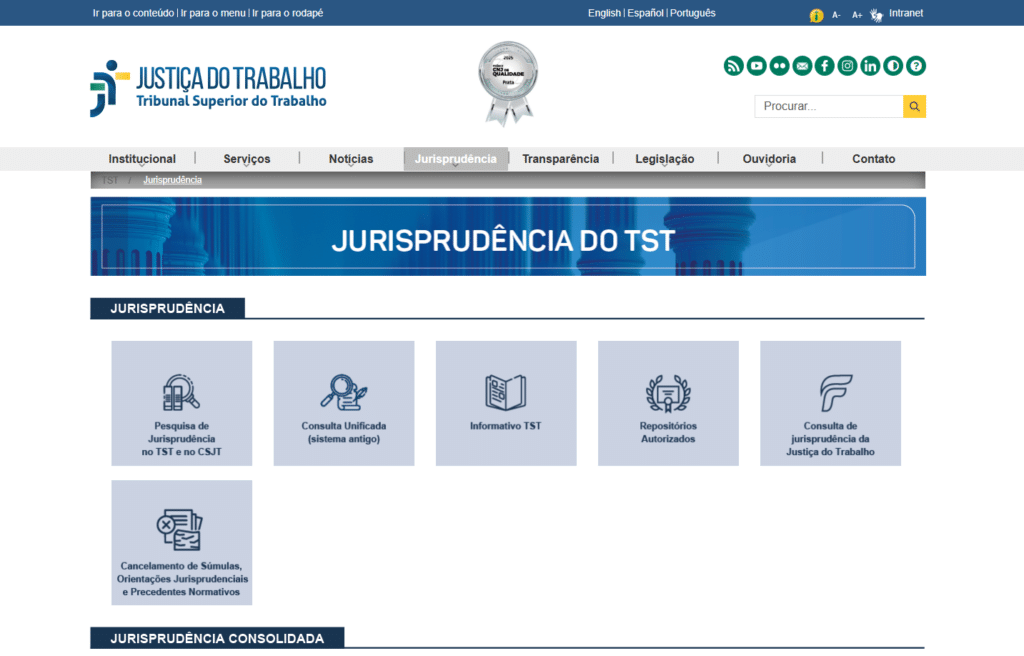Image resolution: width=1024 pixels, height=656 pixels.
Task: Open the Flickr icon
Action: [x=779, y=66]
